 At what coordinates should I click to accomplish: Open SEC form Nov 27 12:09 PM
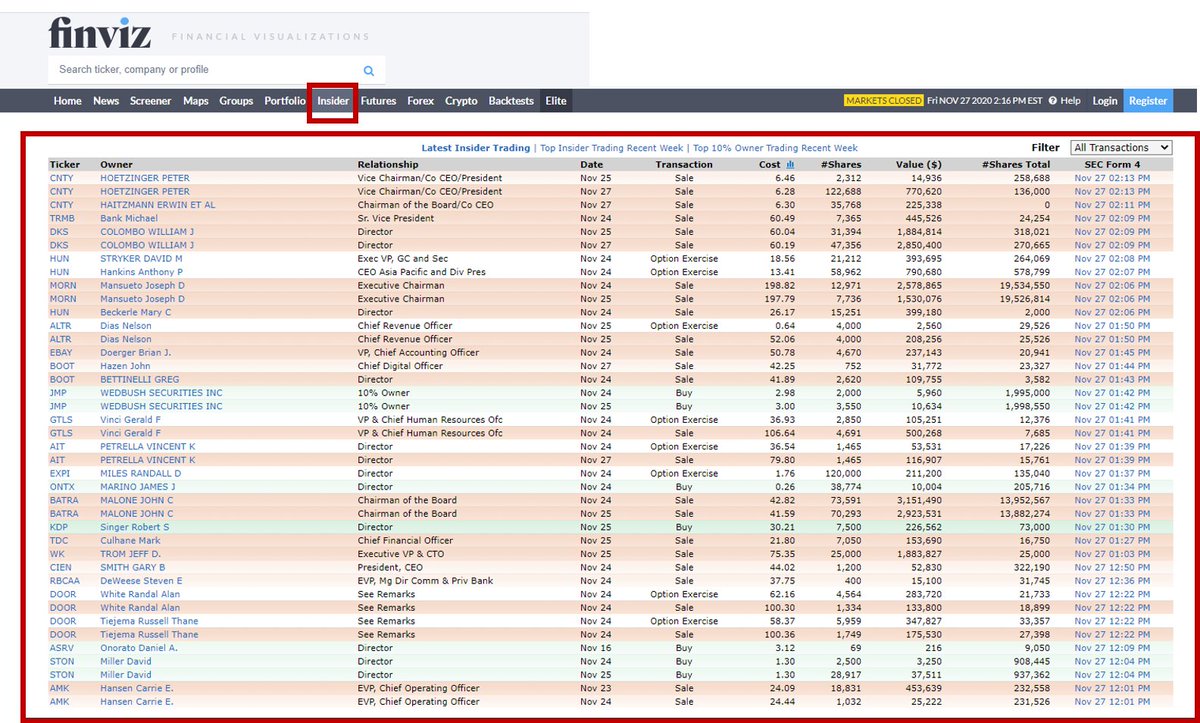pos(1112,648)
